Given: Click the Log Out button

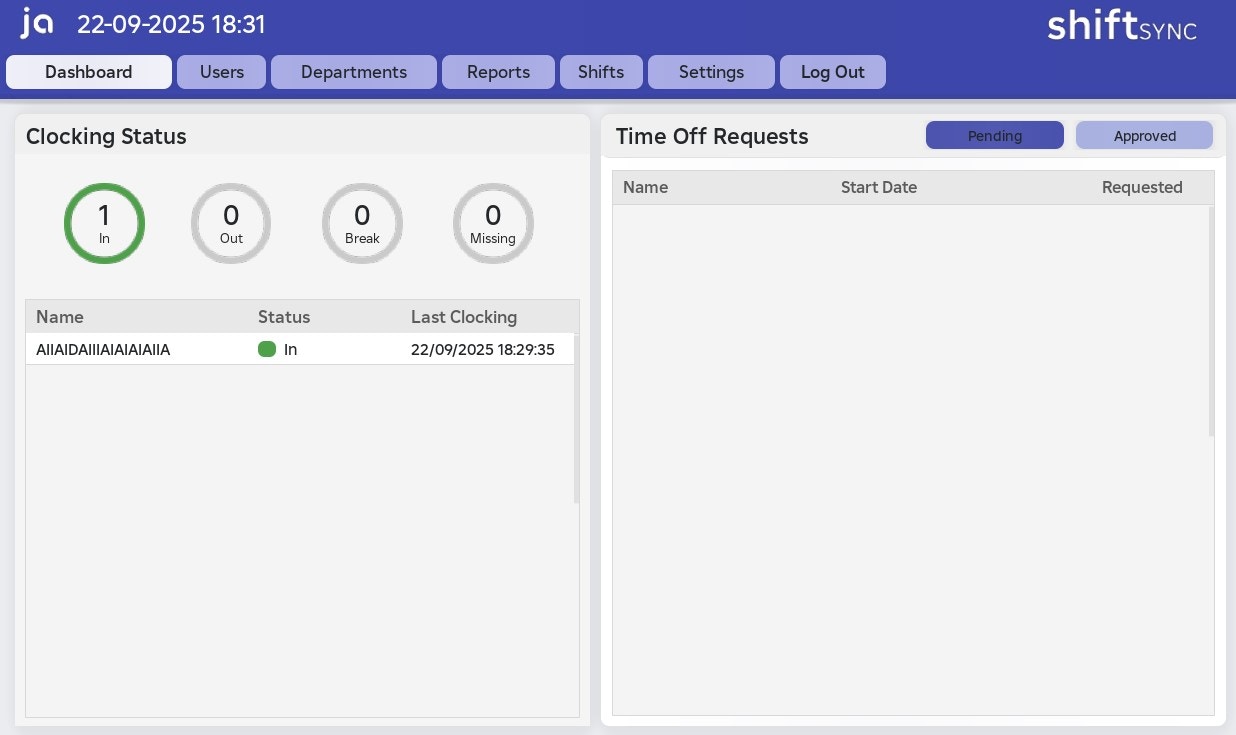Looking at the screenshot, I should pos(833,72).
